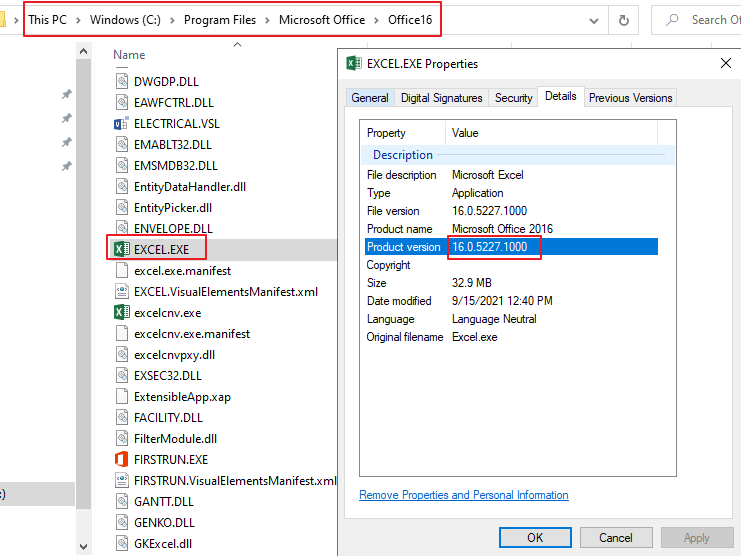
Task: Select the Date modified property row
Action: pos(511,300)
